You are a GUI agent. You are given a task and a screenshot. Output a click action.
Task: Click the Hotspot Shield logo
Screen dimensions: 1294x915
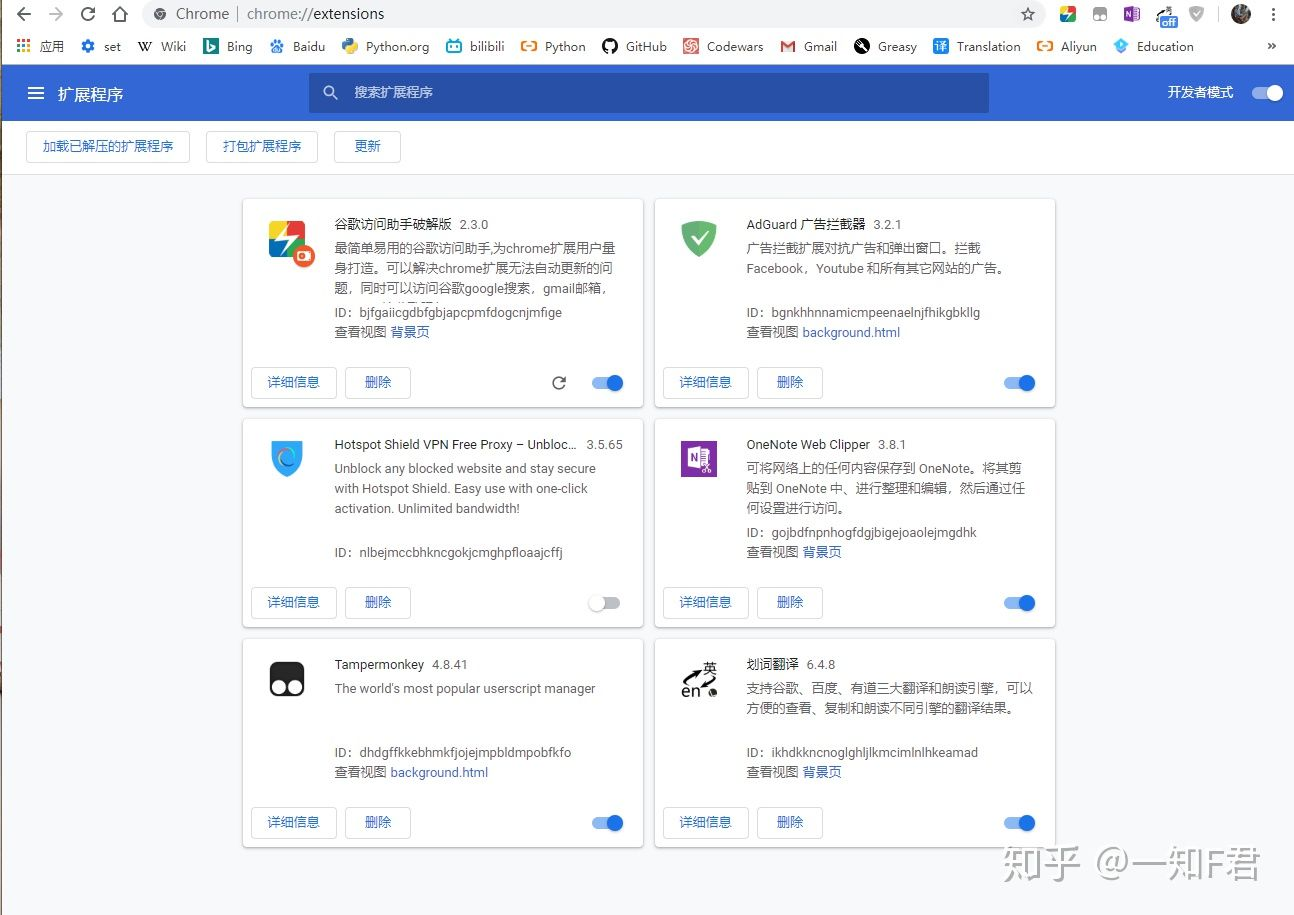tap(287, 459)
